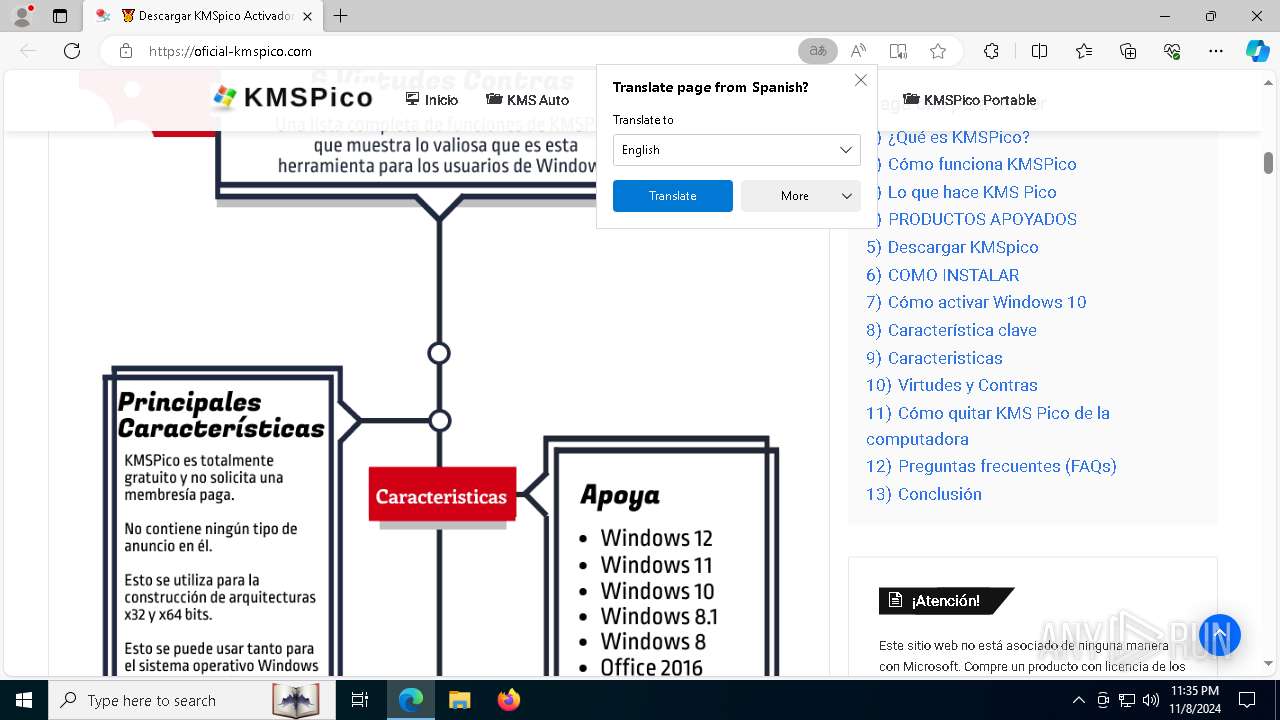Go back to the previous page
This screenshot has width=1280, height=720.
28,51
